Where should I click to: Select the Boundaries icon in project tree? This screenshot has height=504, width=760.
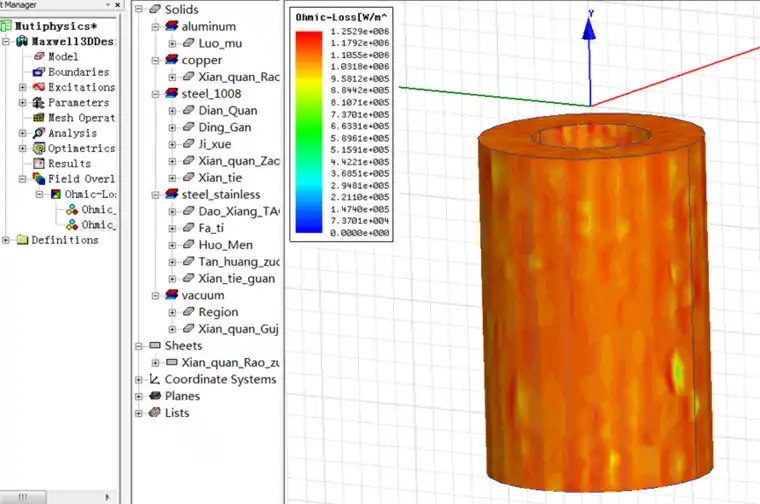(39, 72)
